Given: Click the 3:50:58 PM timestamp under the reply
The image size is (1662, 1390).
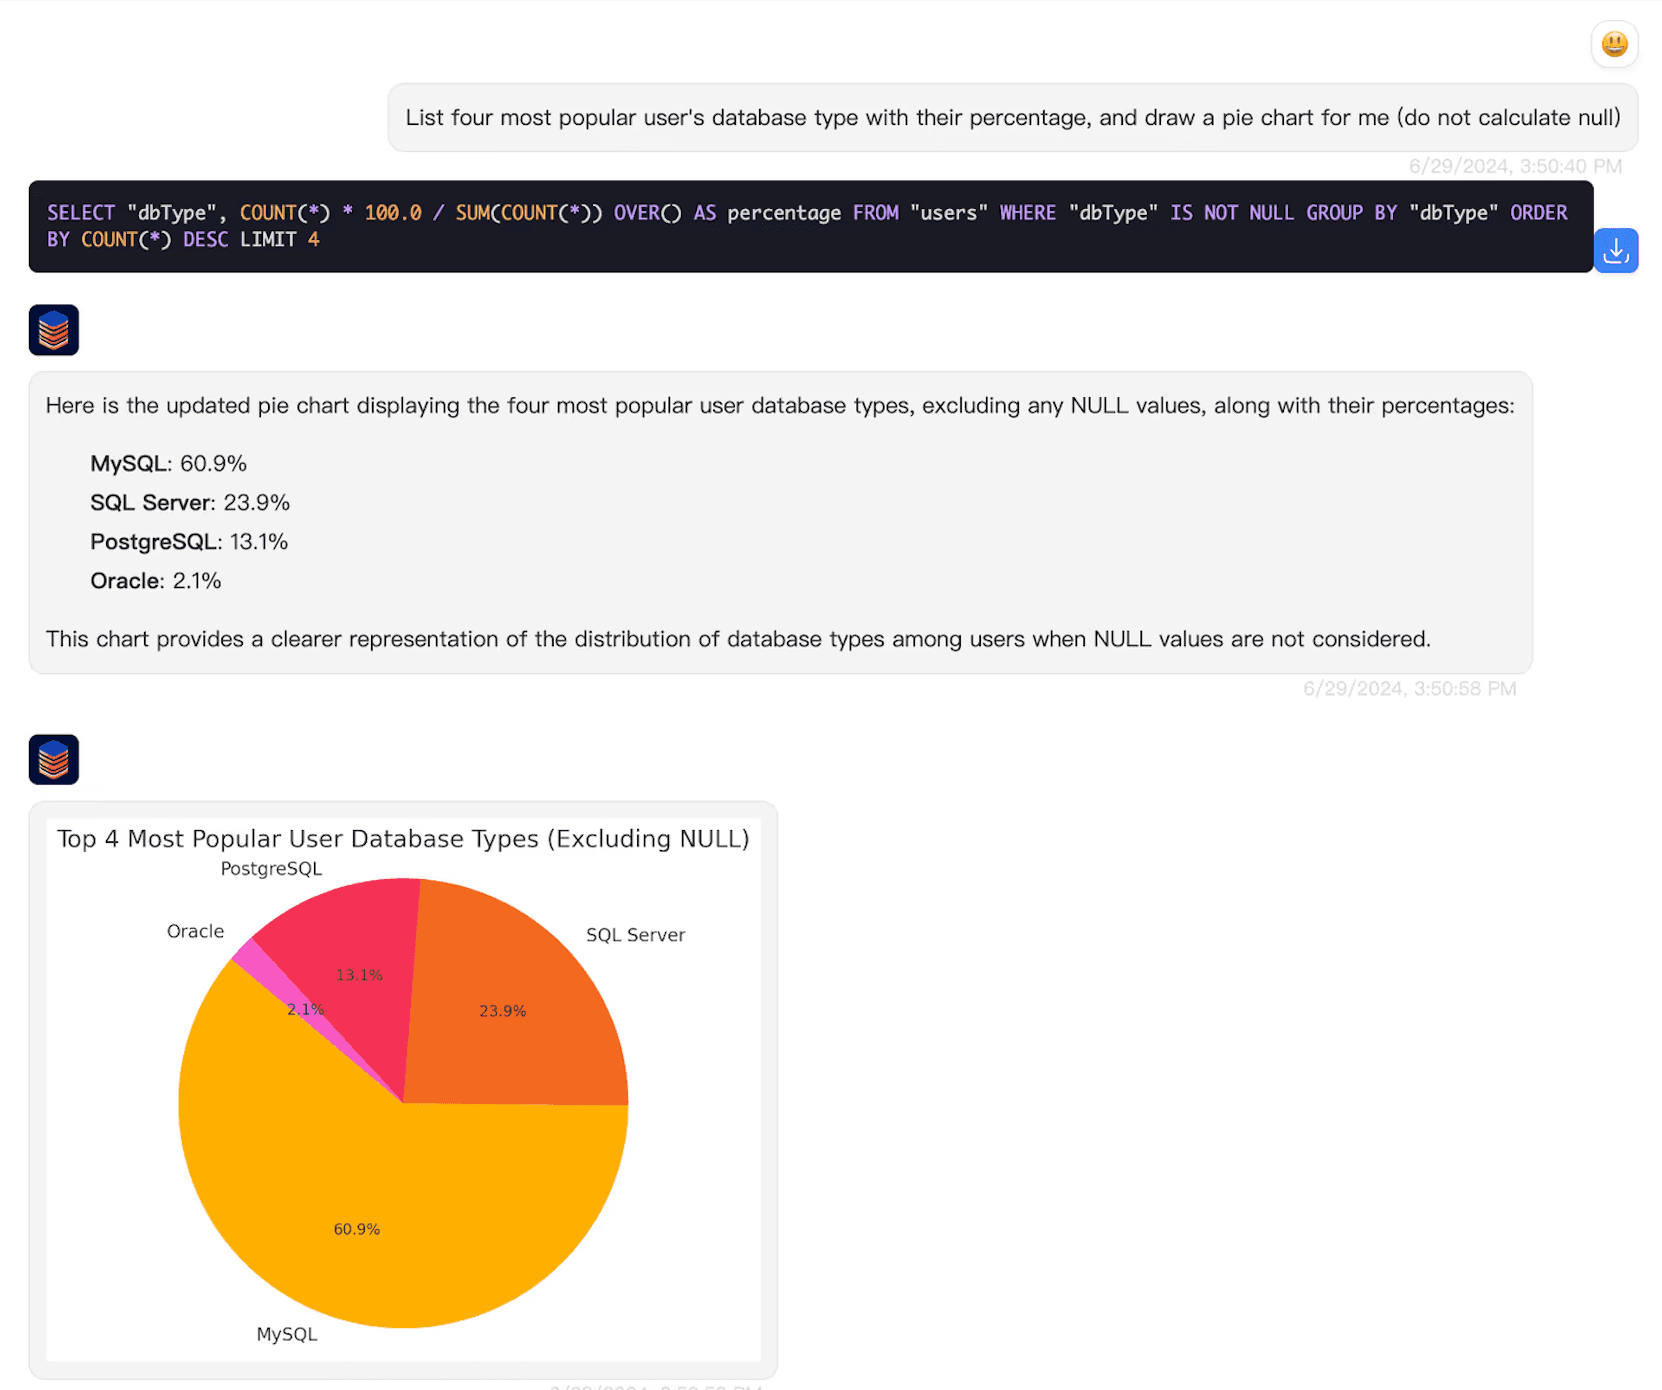Looking at the screenshot, I should pyautogui.click(x=1410, y=688).
